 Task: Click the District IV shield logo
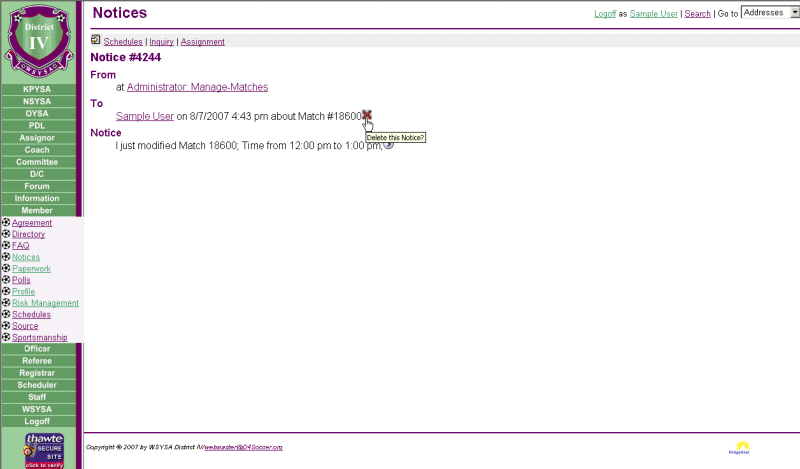tap(41, 40)
